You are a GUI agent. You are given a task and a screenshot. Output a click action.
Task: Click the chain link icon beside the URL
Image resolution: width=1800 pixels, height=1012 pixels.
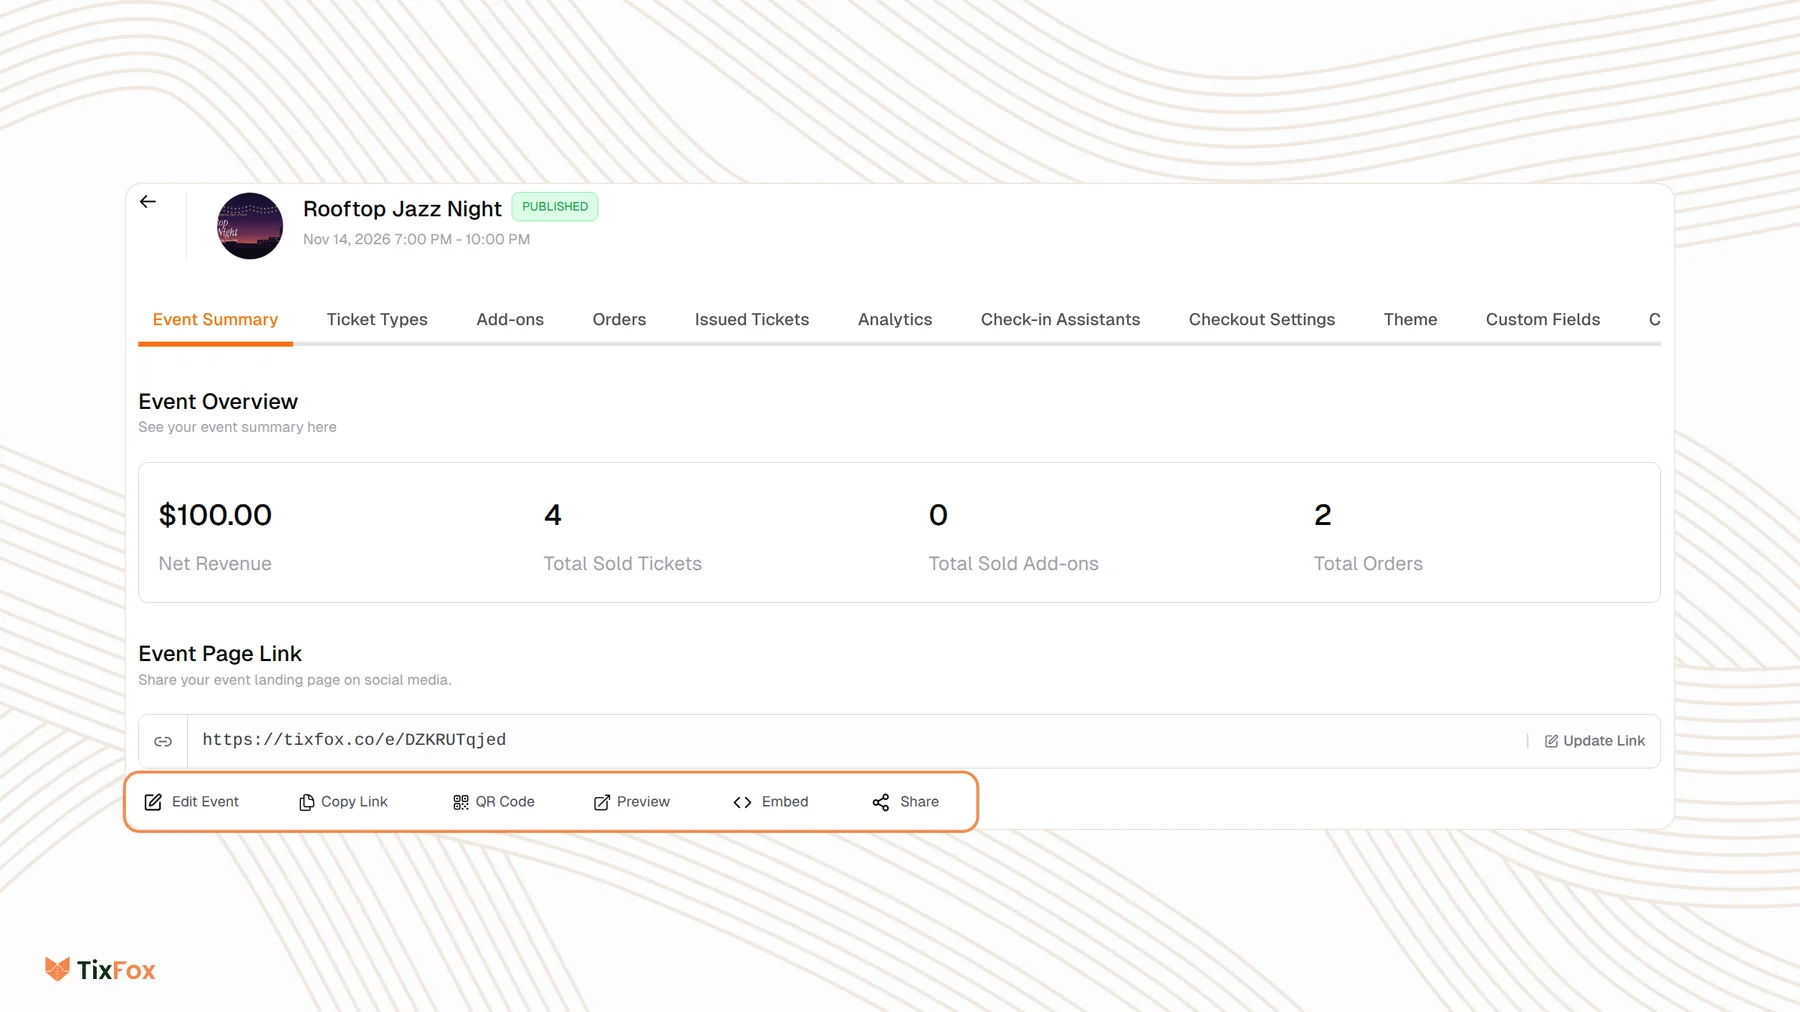coord(163,741)
